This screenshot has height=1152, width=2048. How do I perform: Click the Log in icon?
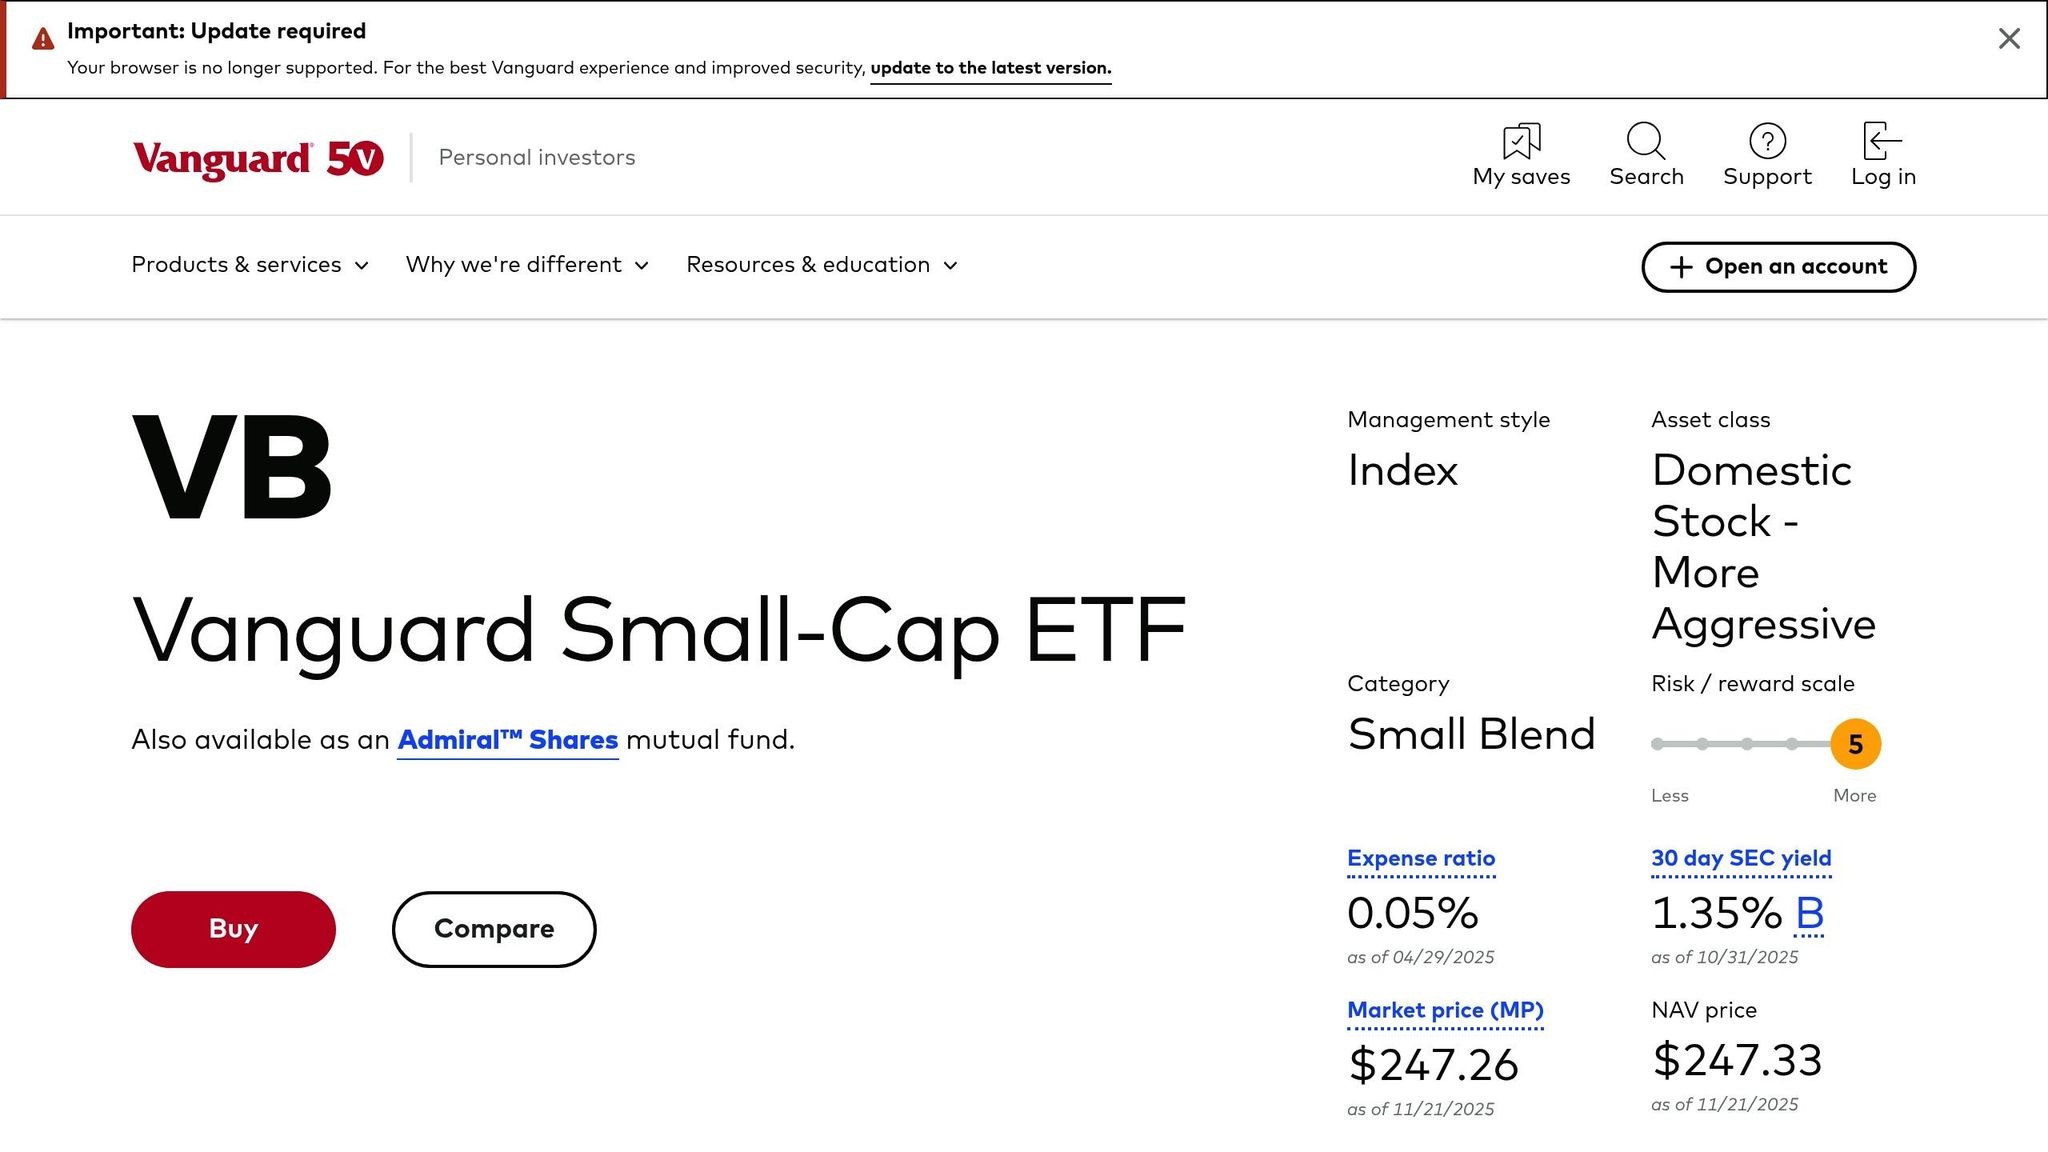(1881, 143)
